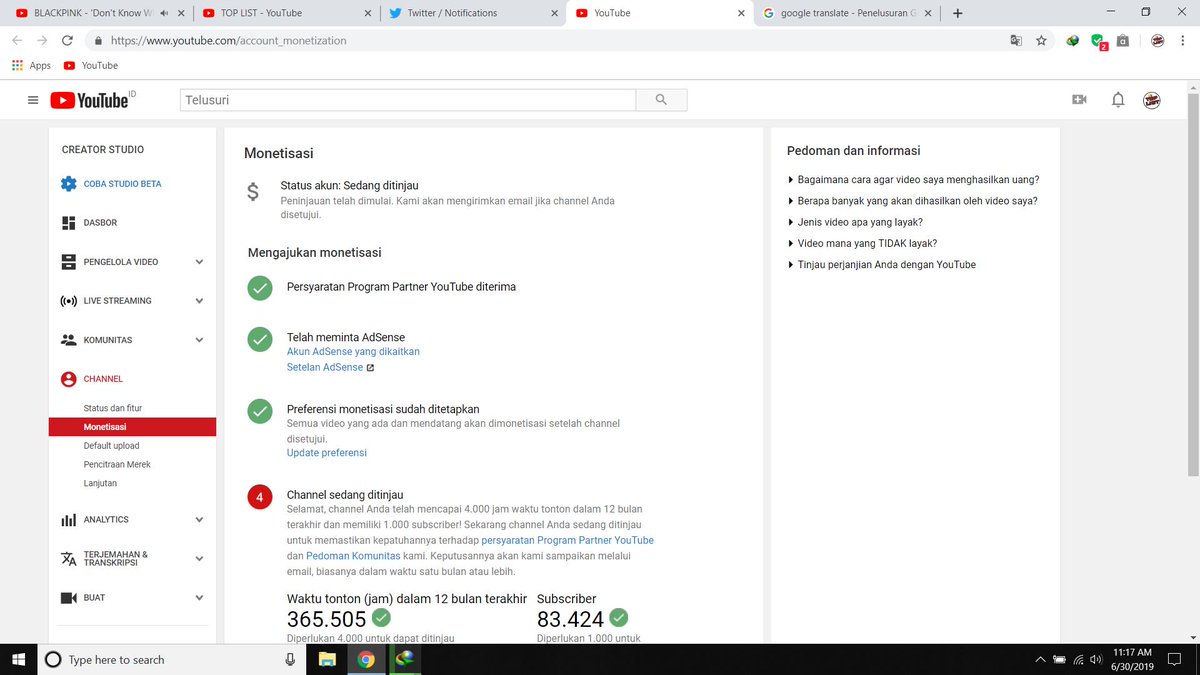Expand the Pengelola Video section
1200x675 pixels.
click(x=199, y=262)
